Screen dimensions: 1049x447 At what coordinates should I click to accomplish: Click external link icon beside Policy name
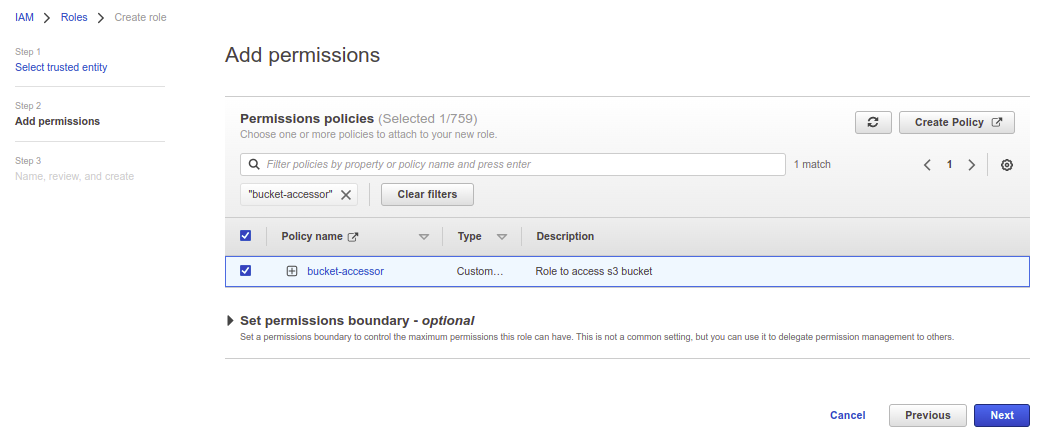(x=352, y=237)
